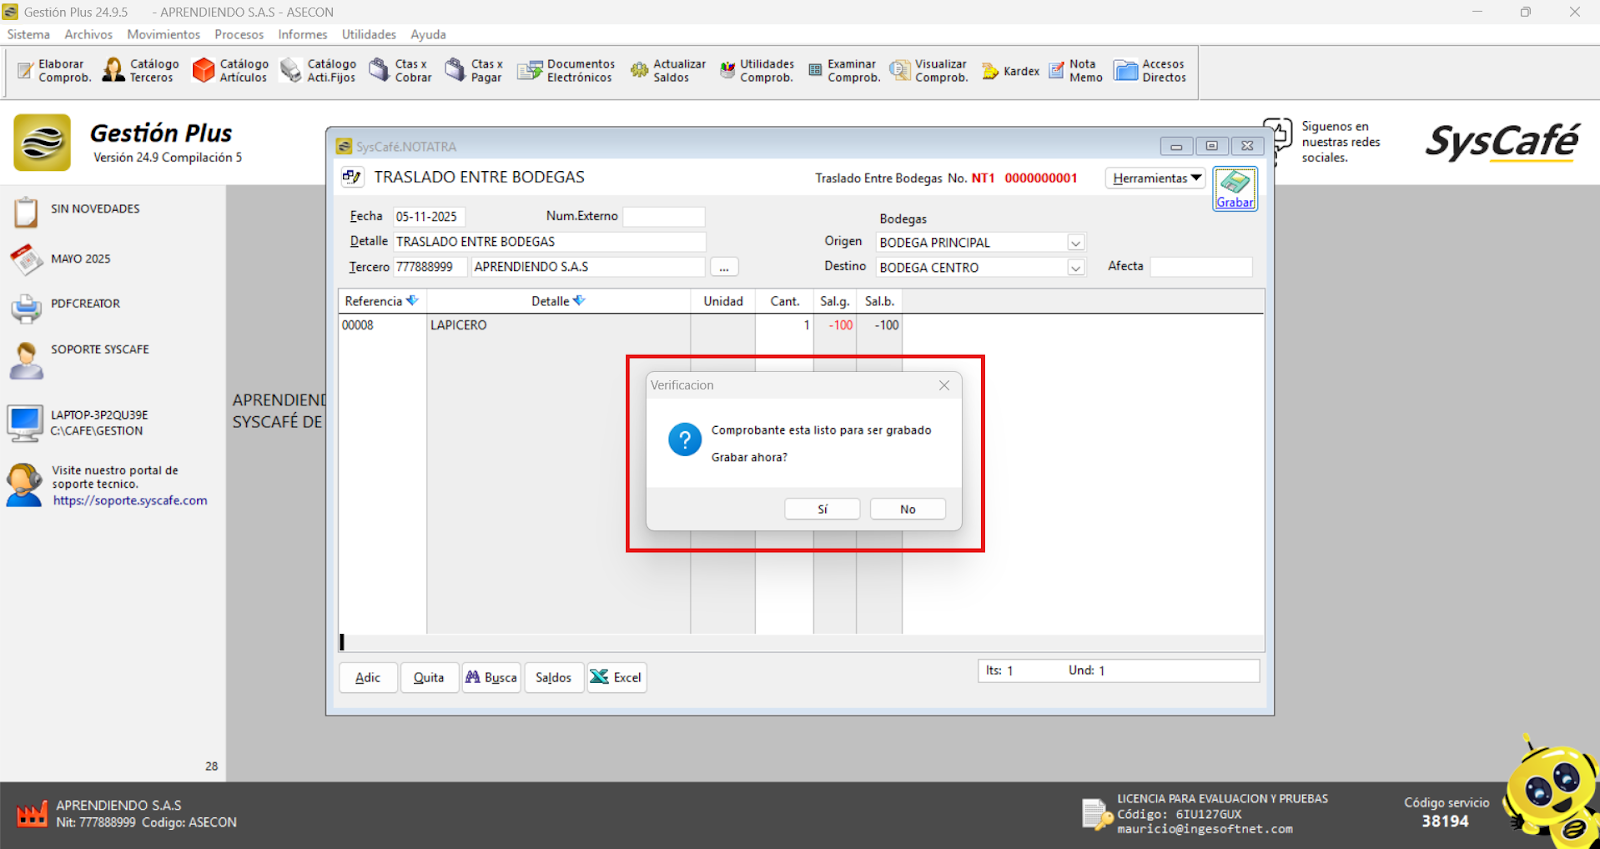Open Catálogo Terceros from toolbar
The image size is (1600, 849).
[141, 70]
